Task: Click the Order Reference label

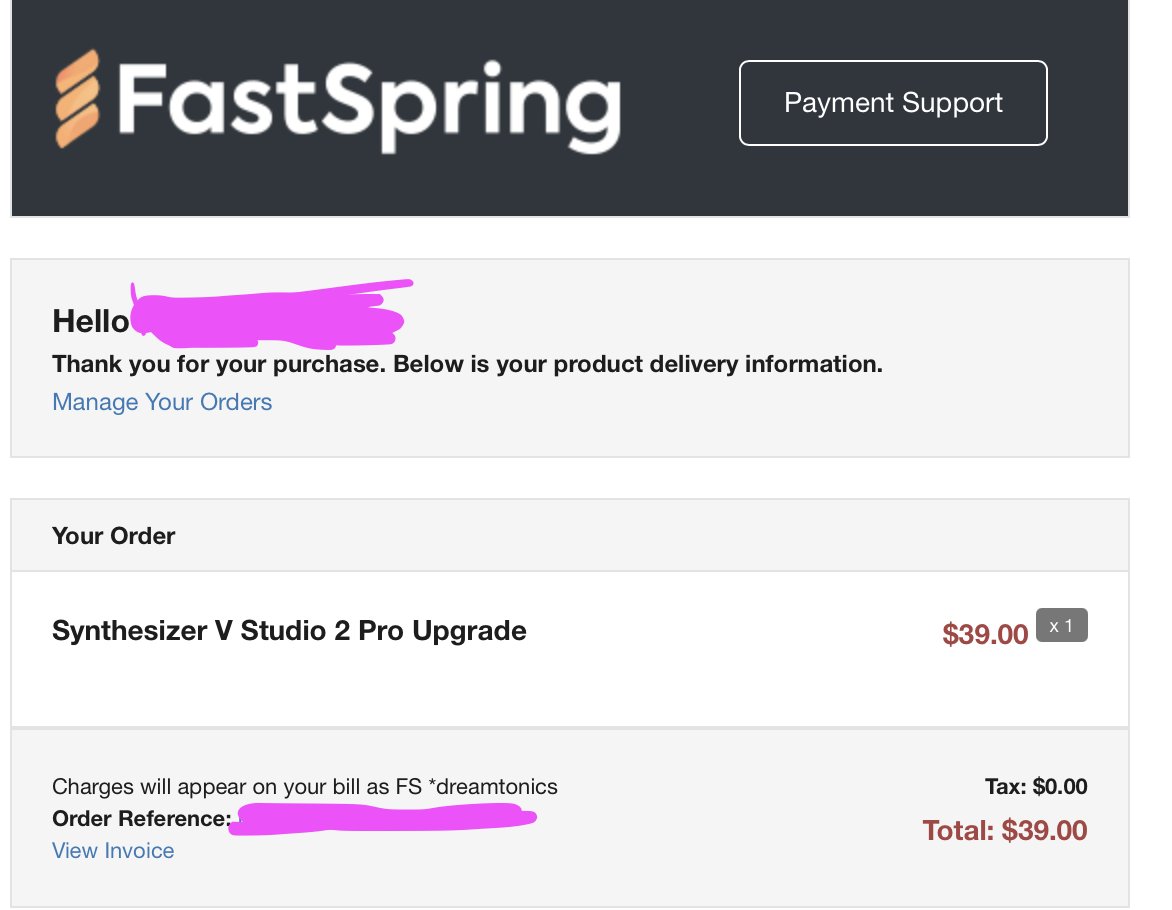Action: [x=142, y=819]
